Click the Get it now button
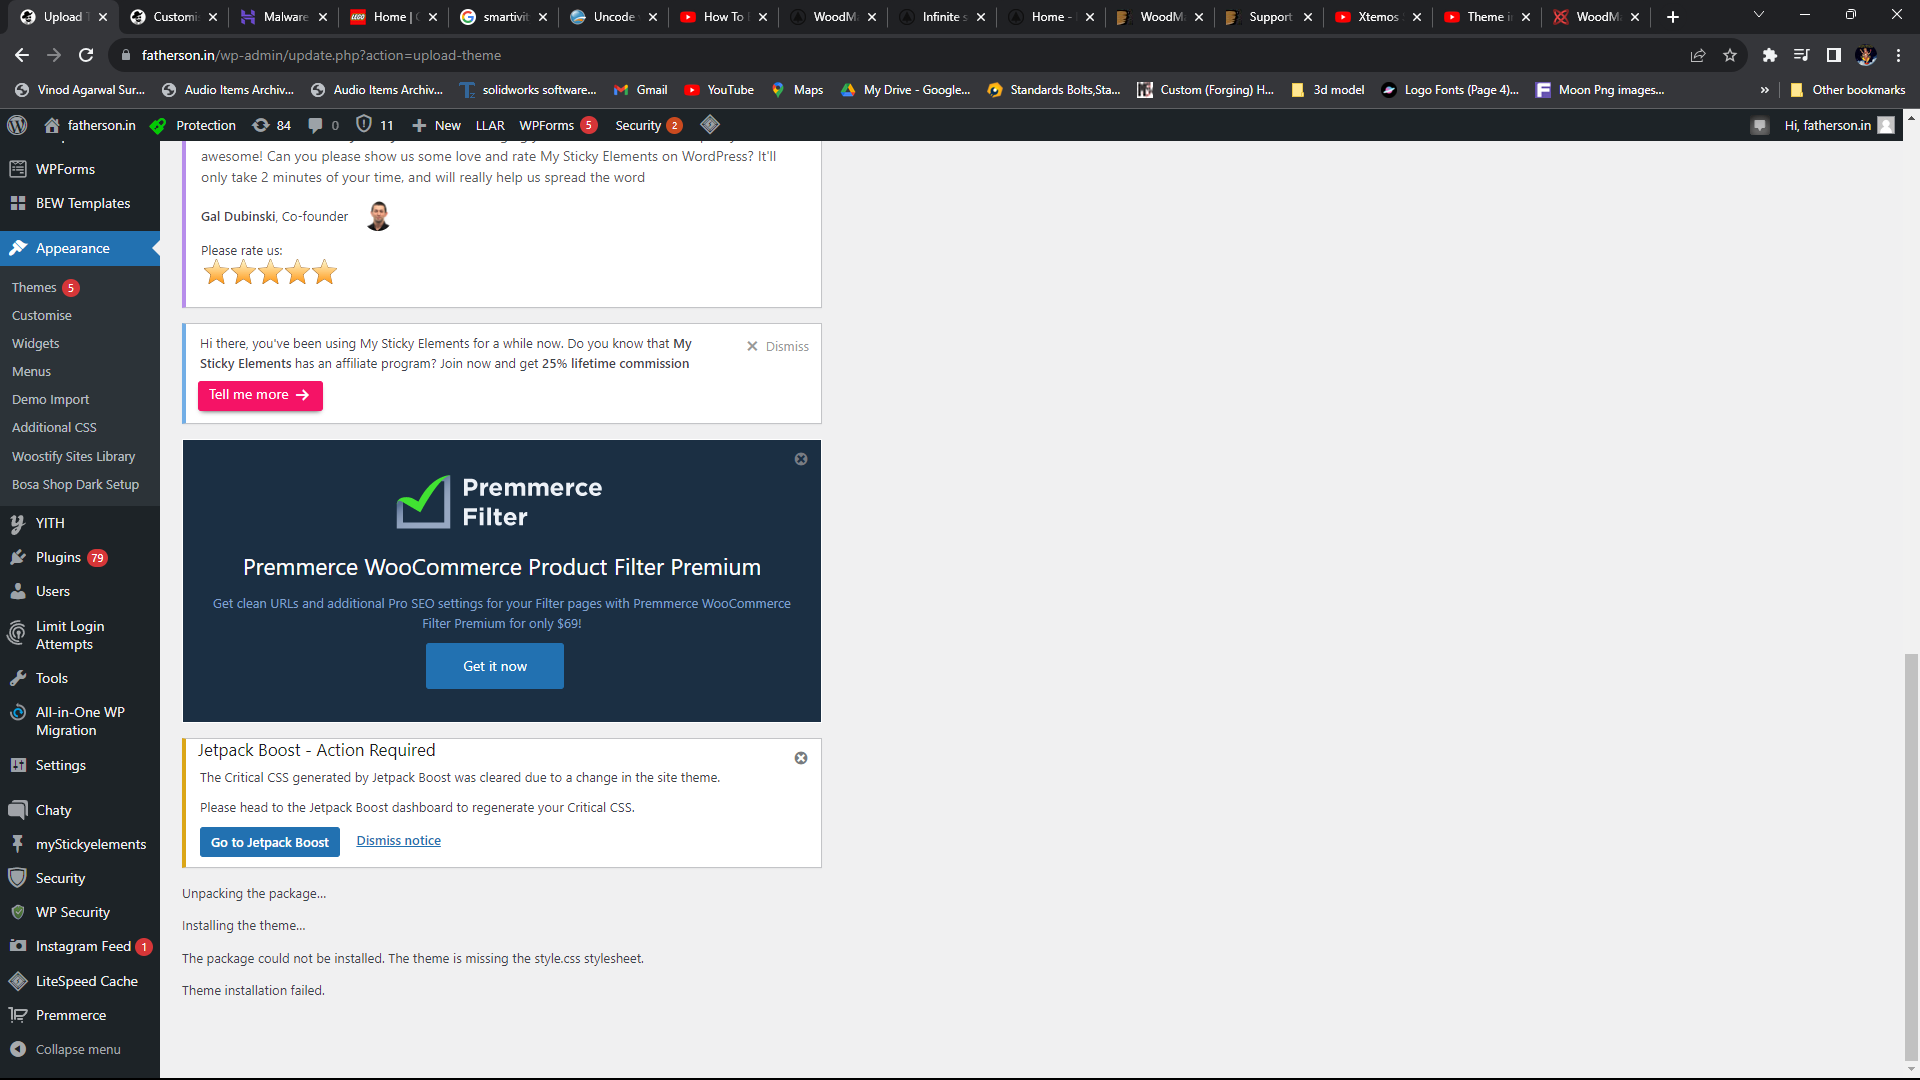This screenshot has height=1080, width=1920. click(x=495, y=666)
